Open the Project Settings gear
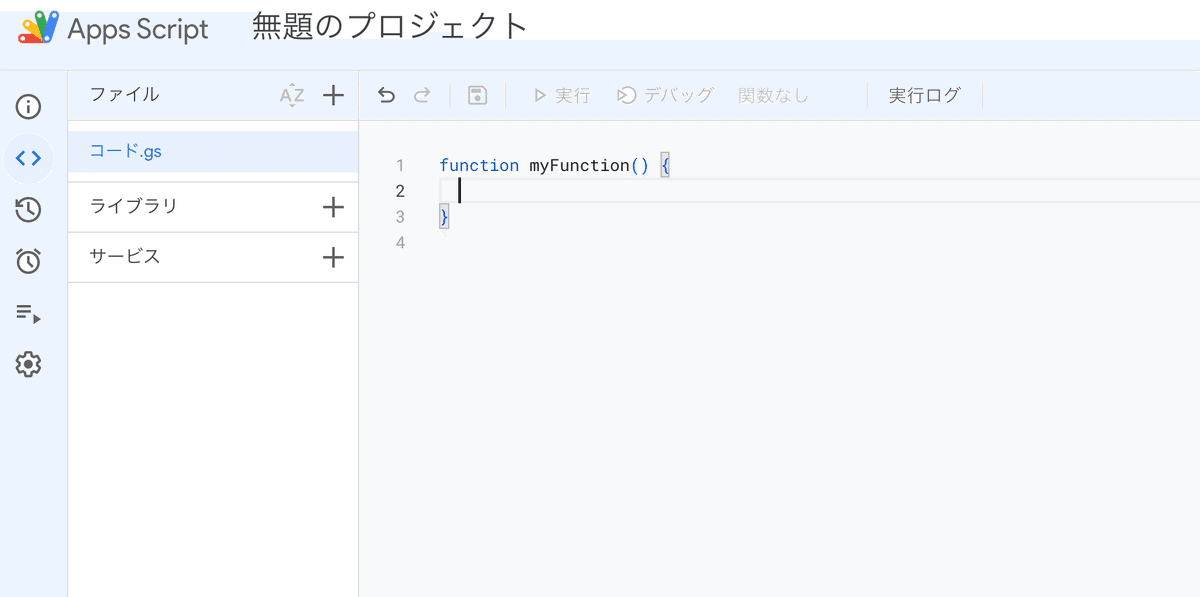This screenshot has height=597, width=1200. click(28, 365)
